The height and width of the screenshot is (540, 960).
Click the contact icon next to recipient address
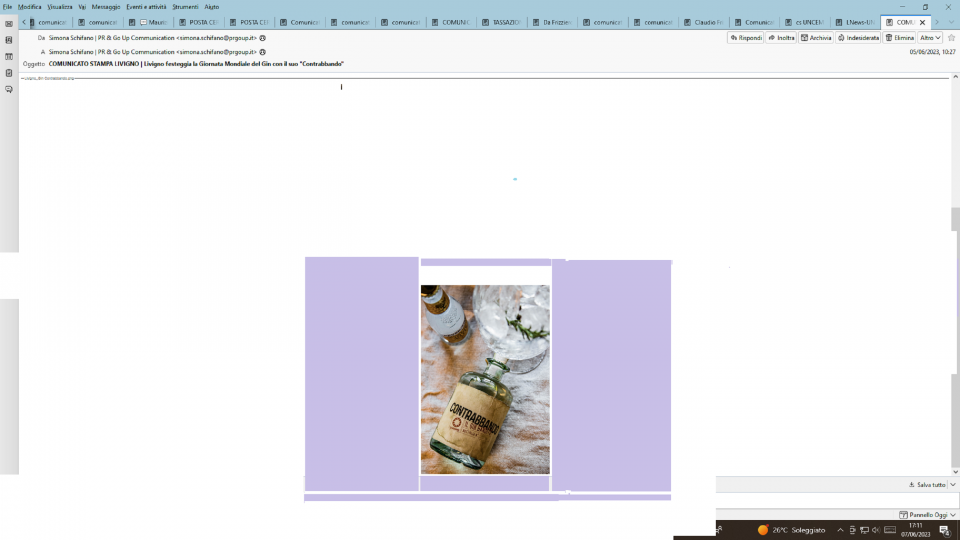(x=263, y=52)
